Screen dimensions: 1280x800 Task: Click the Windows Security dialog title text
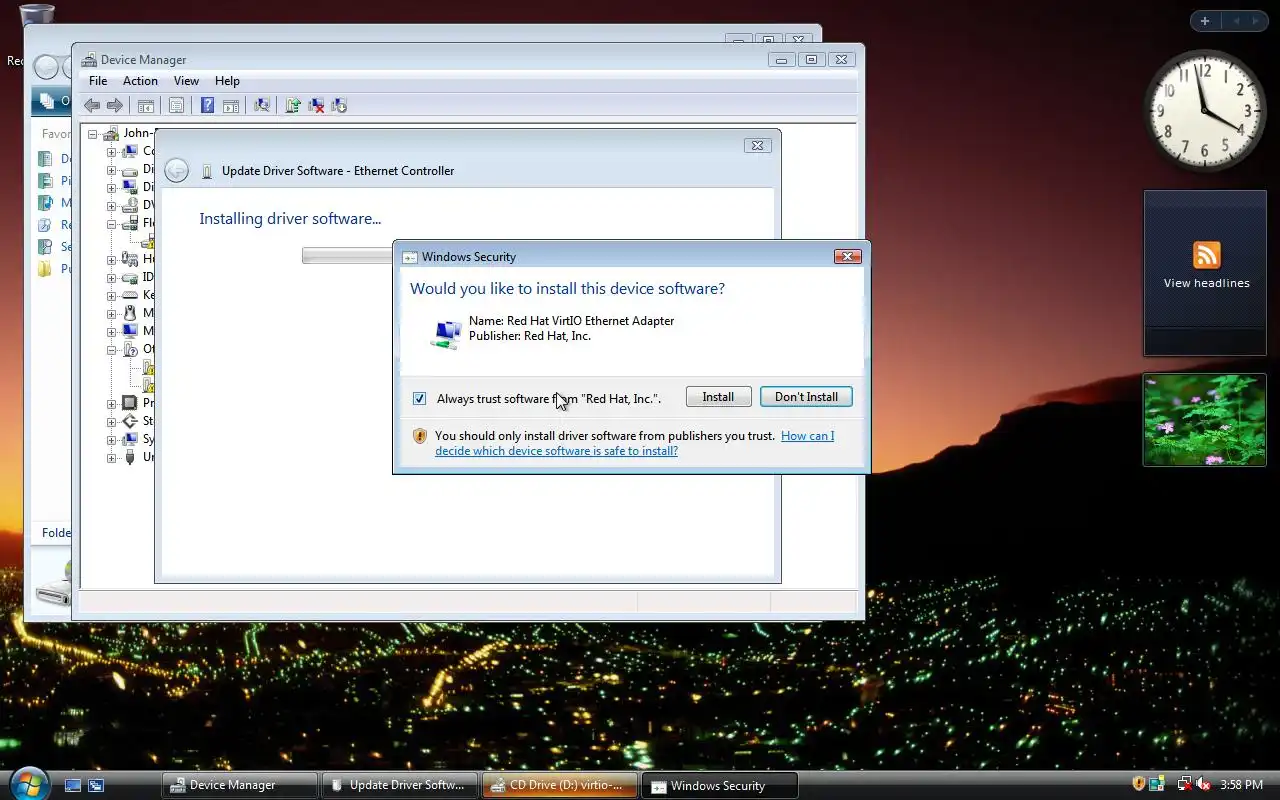469,257
